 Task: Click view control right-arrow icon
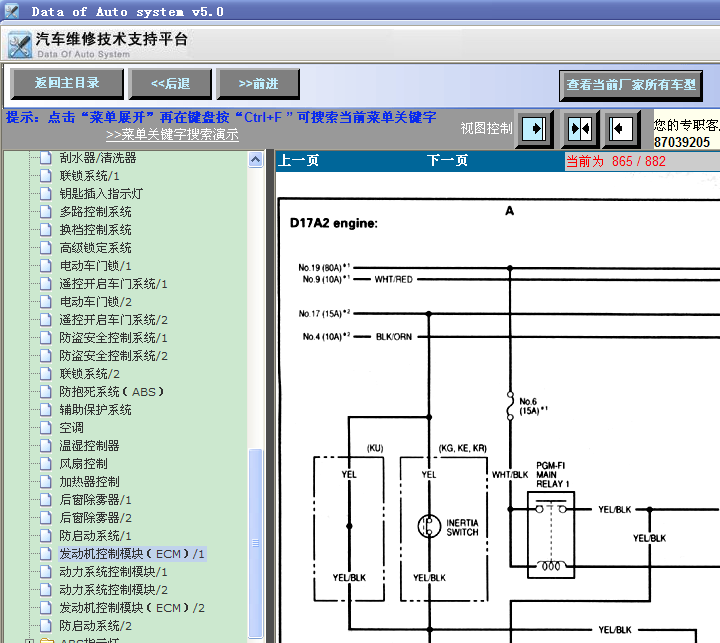point(534,129)
